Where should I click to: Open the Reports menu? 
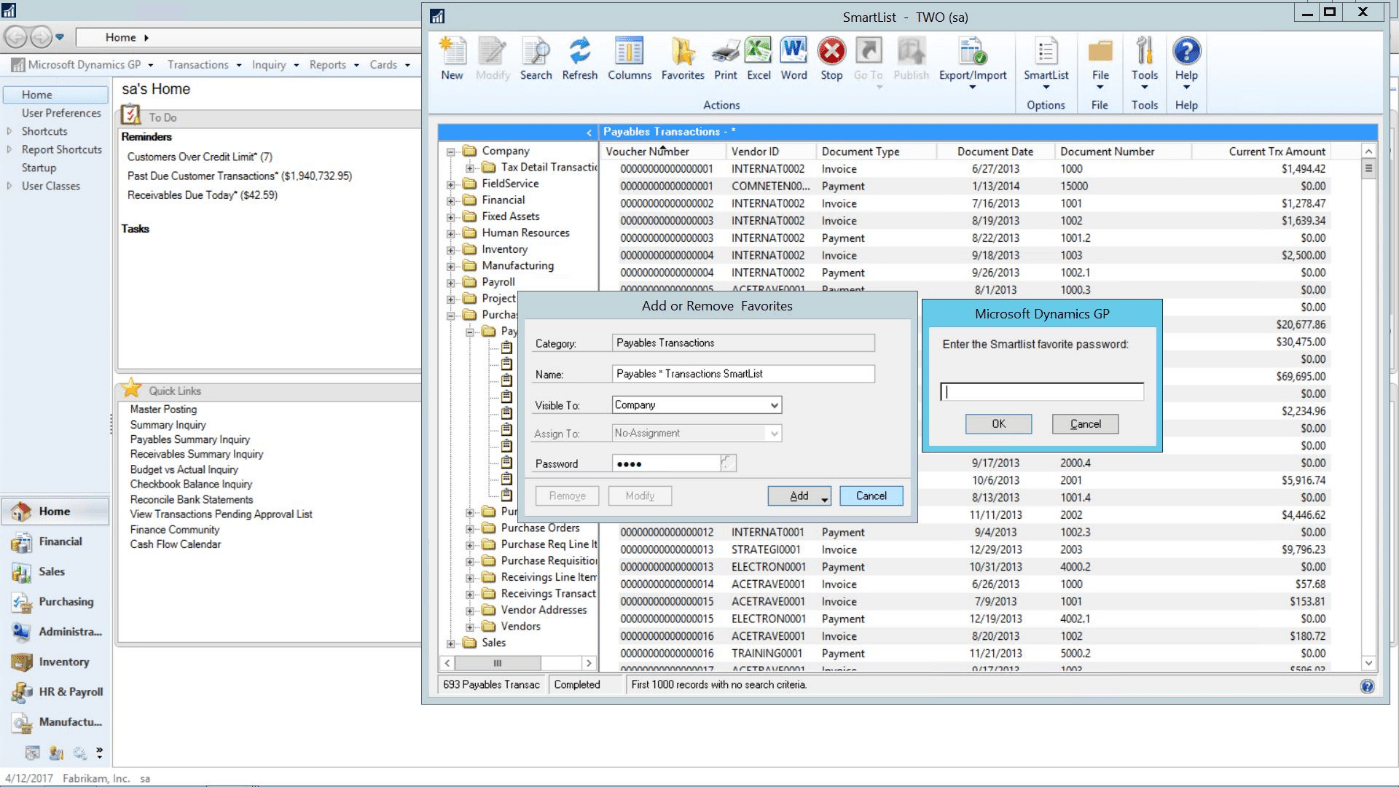[x=334, y=65]
